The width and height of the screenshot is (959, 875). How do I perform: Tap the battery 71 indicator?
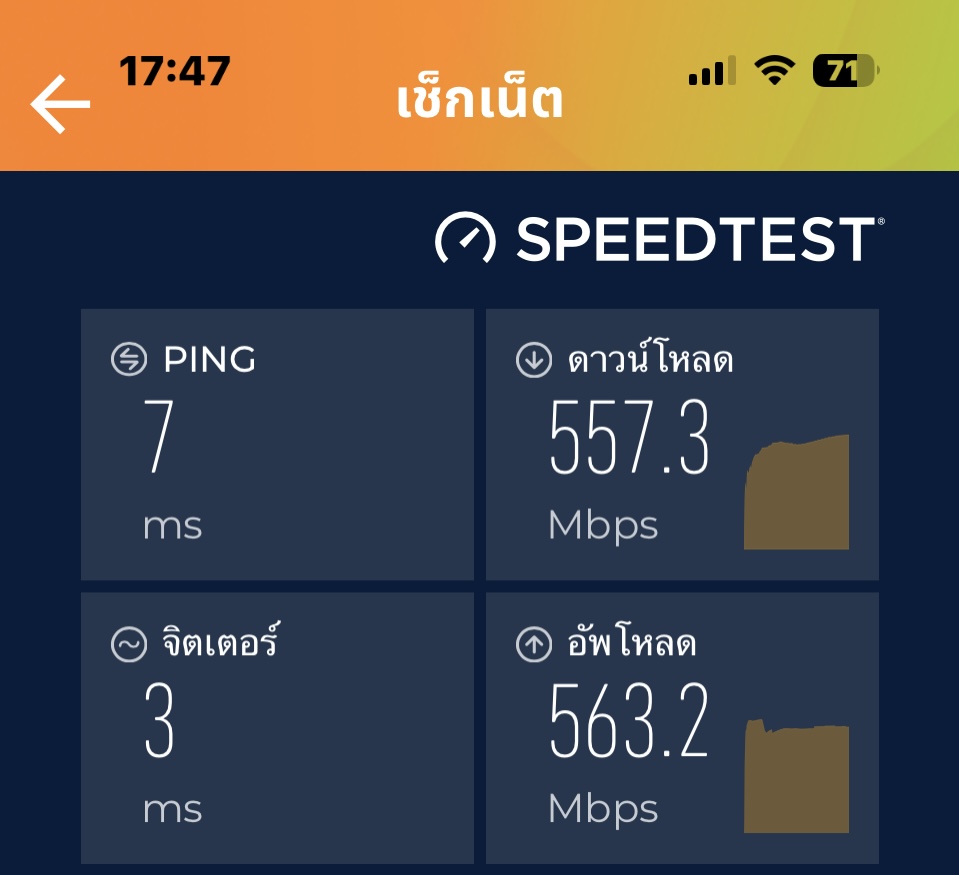pos(846,70)
